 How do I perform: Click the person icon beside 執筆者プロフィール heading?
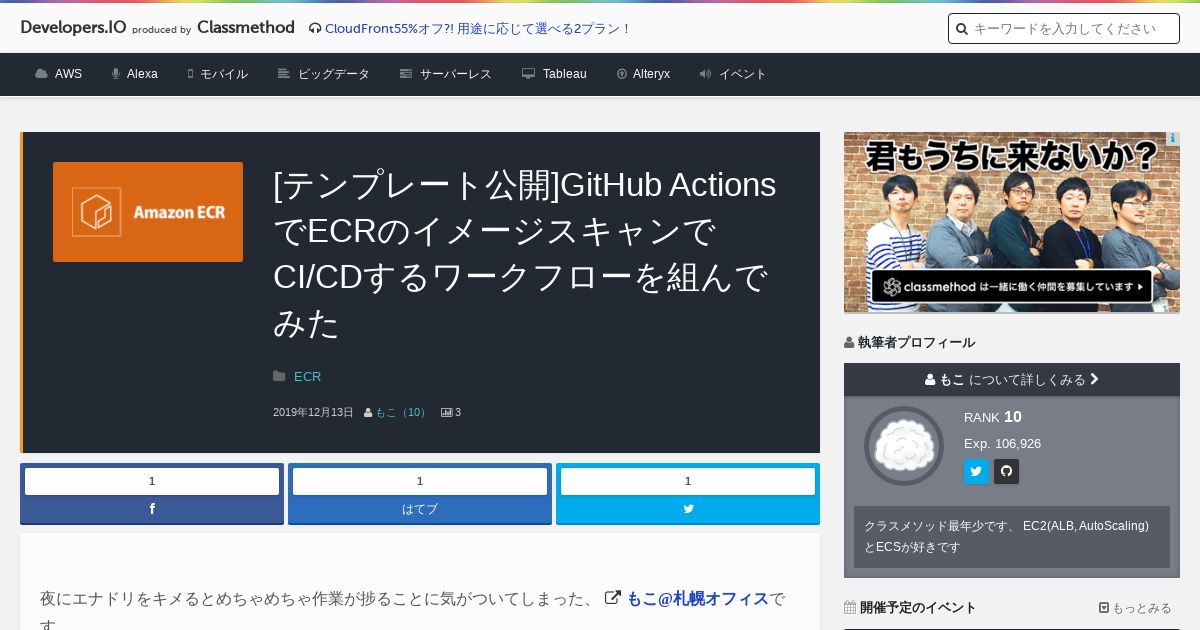[849, 342]
